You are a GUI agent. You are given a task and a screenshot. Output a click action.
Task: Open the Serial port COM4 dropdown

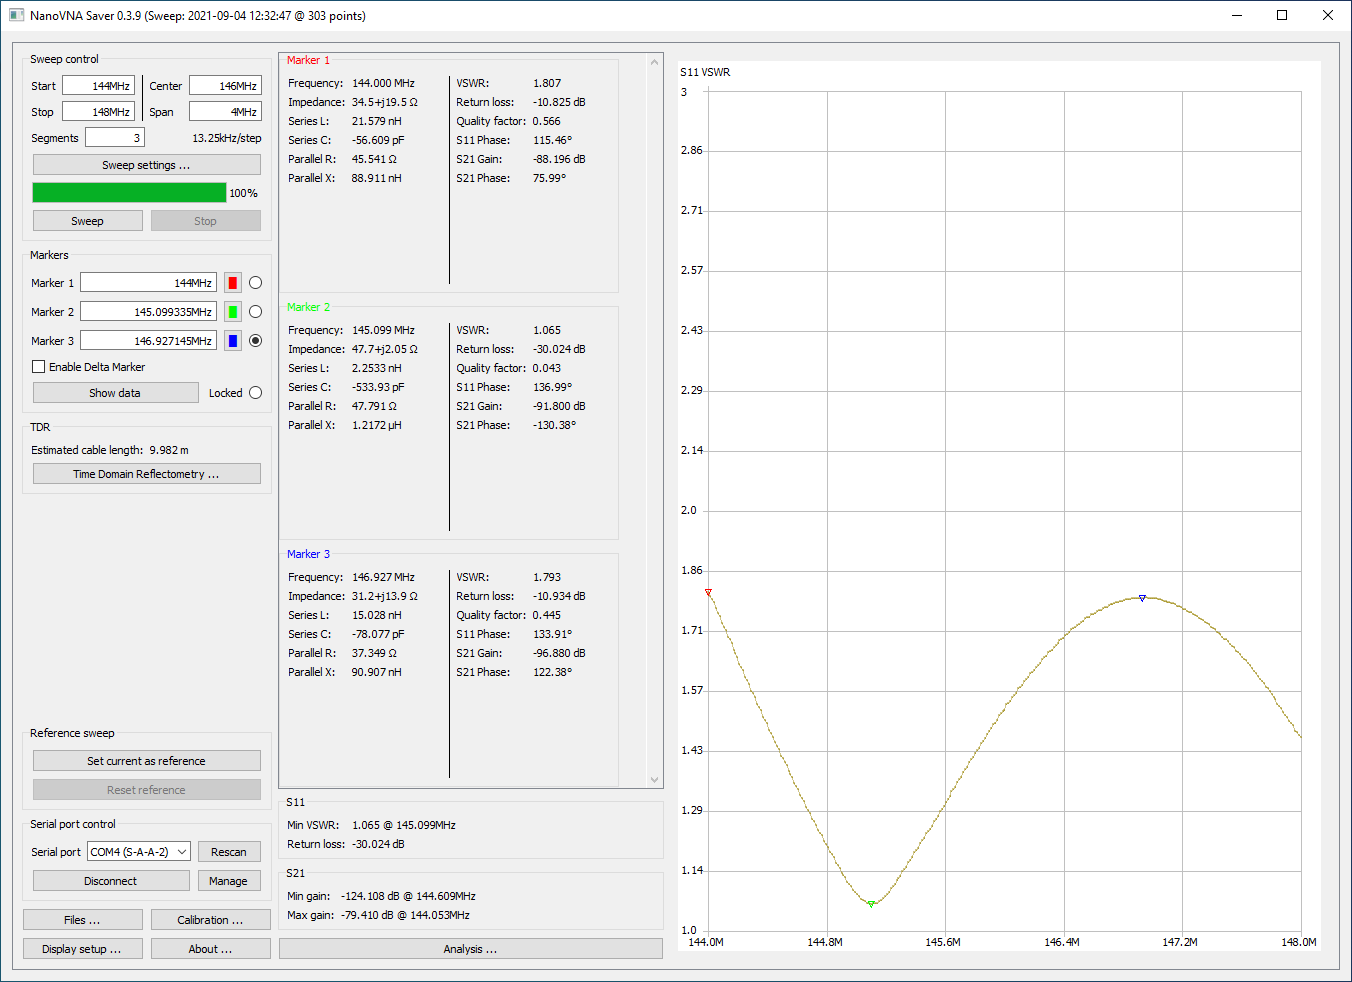click(x=139, y=852)
